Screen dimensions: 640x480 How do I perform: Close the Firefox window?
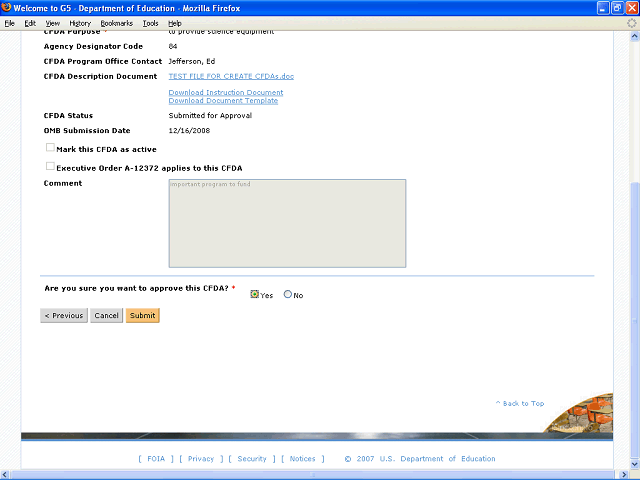[632, 8]
